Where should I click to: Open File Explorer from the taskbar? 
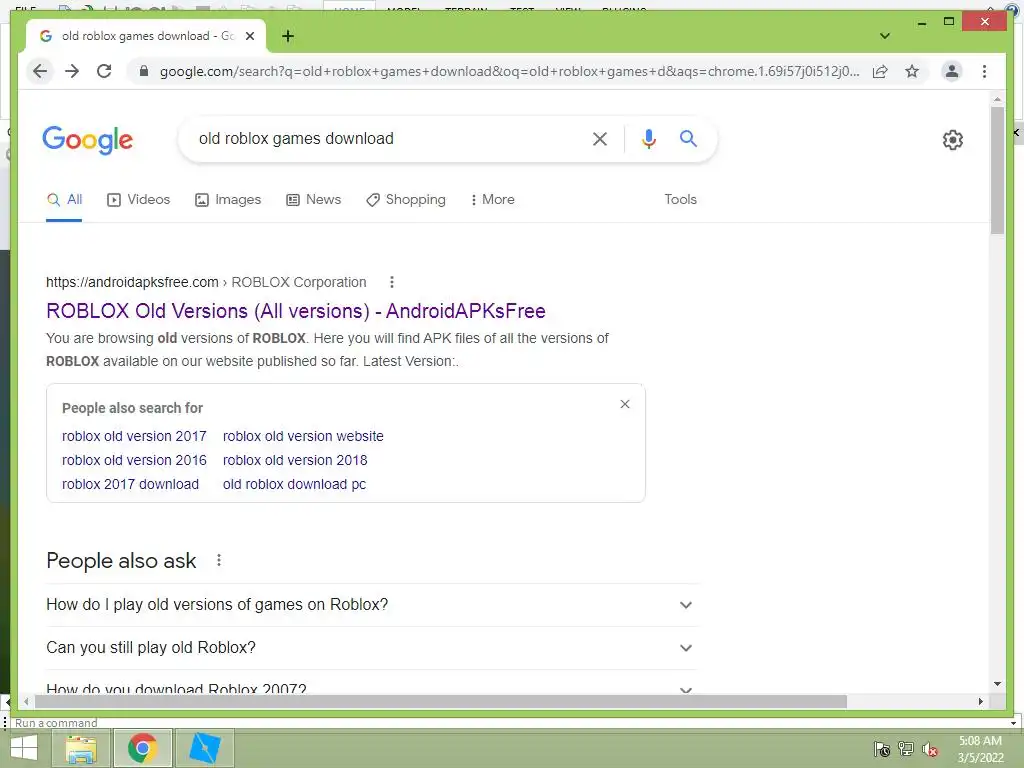[x=81, y=748]
